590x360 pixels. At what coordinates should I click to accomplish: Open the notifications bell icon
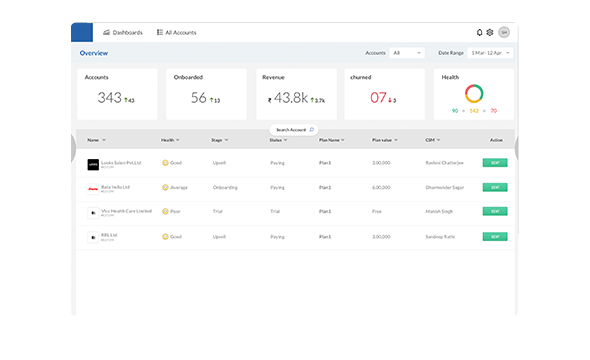(479, 32)
